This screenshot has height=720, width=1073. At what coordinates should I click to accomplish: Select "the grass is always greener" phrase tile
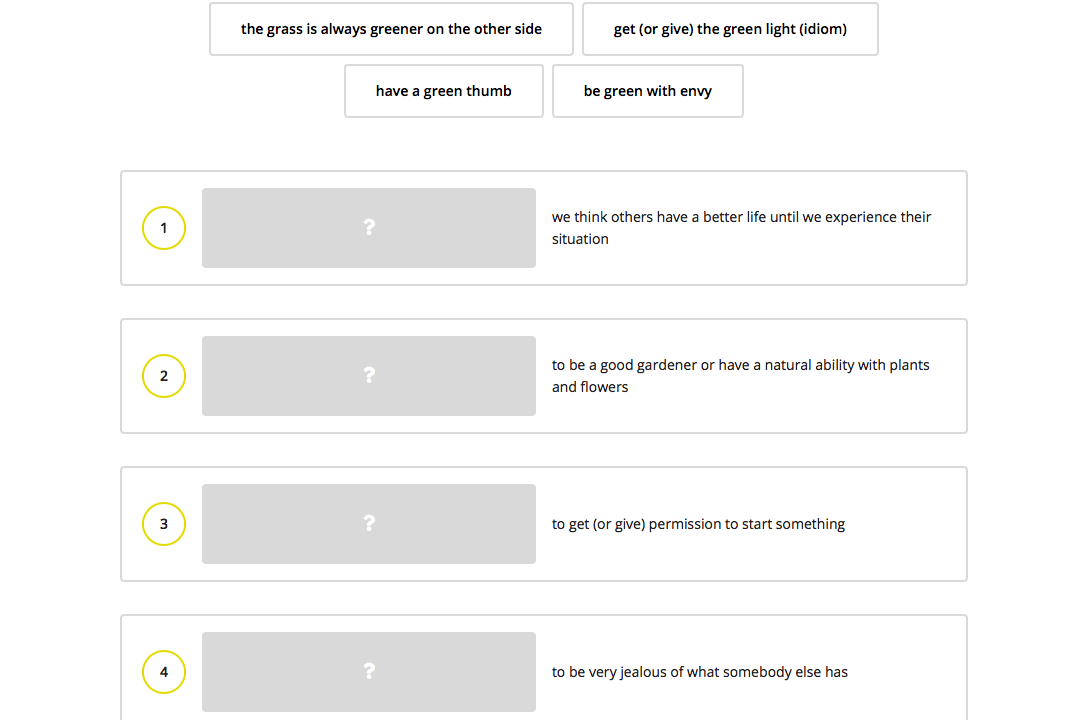point(391,29)
